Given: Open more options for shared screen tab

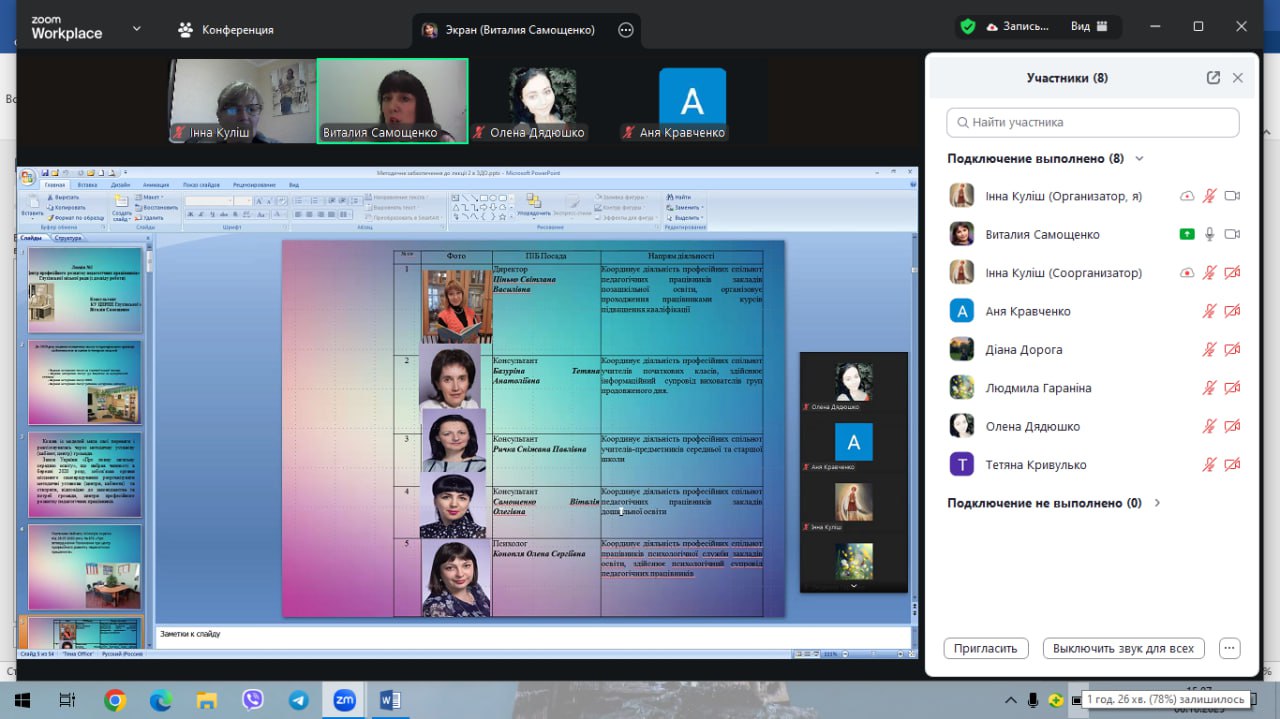Looking at the screenshot, I should point(626,30).
